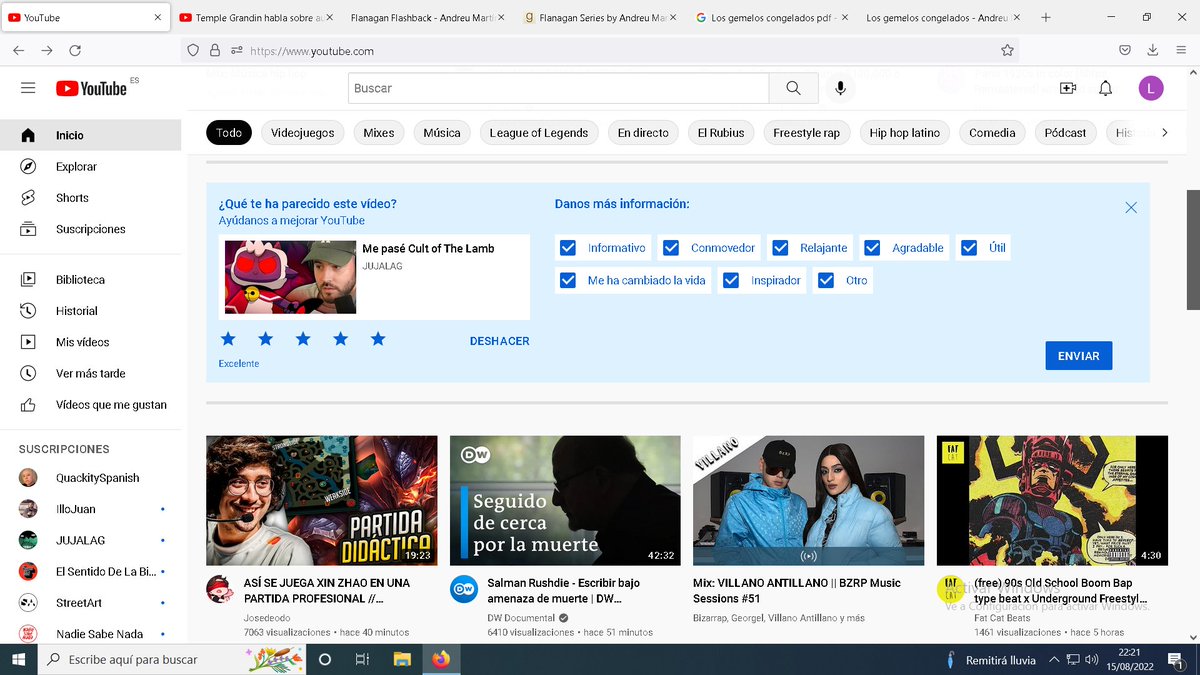The width and height of the screenshot is (1200, 675).
Task: Reload the page in Firefox
Action: click(x=75, y=50)
